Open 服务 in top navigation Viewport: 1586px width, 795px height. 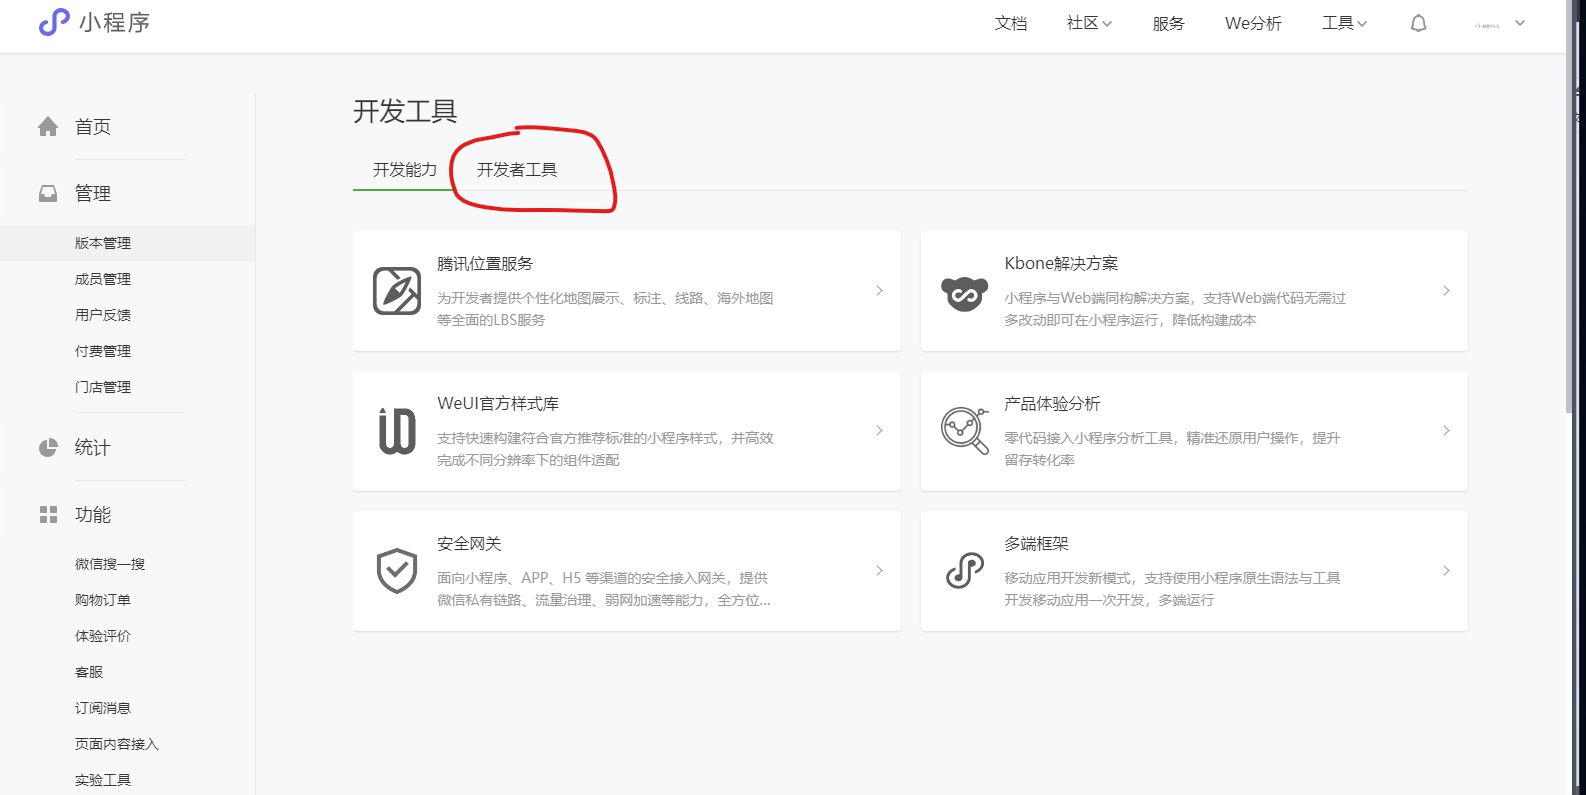[x=1169, y=23]
